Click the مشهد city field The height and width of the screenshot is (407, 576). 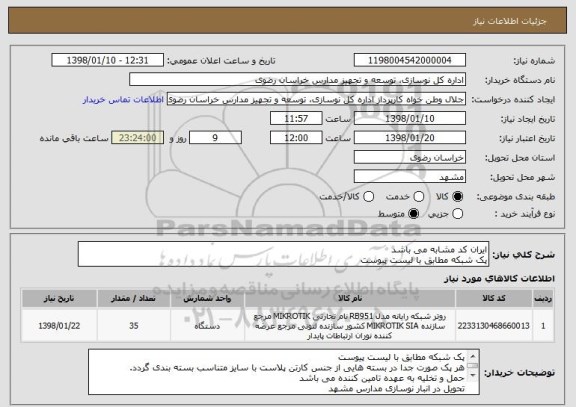[410, 177]
